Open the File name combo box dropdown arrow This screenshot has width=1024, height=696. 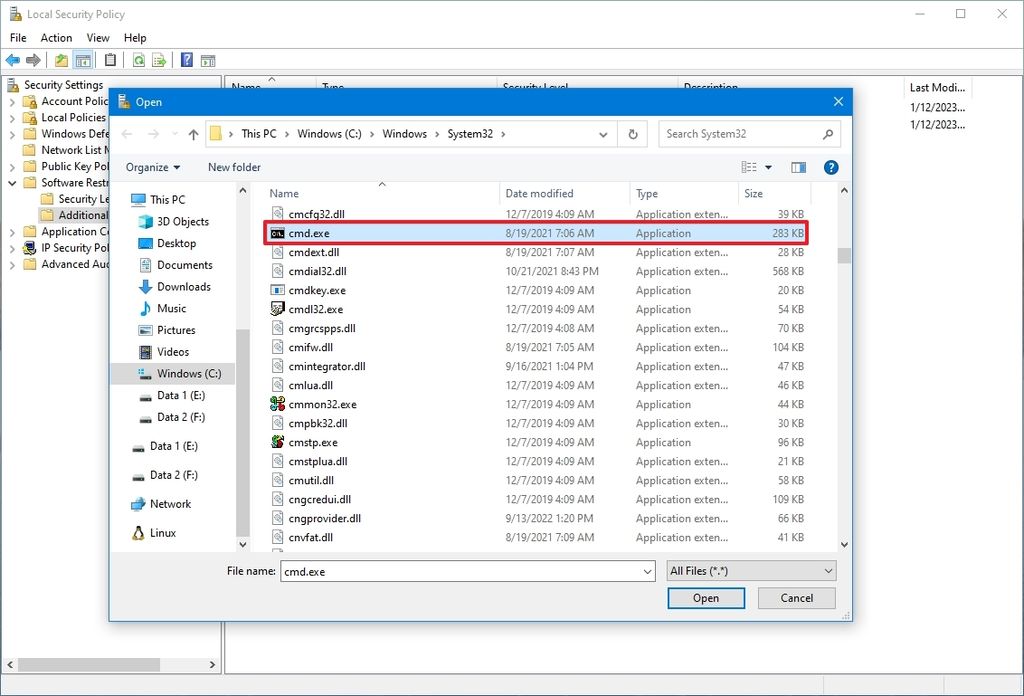[646, 570]
